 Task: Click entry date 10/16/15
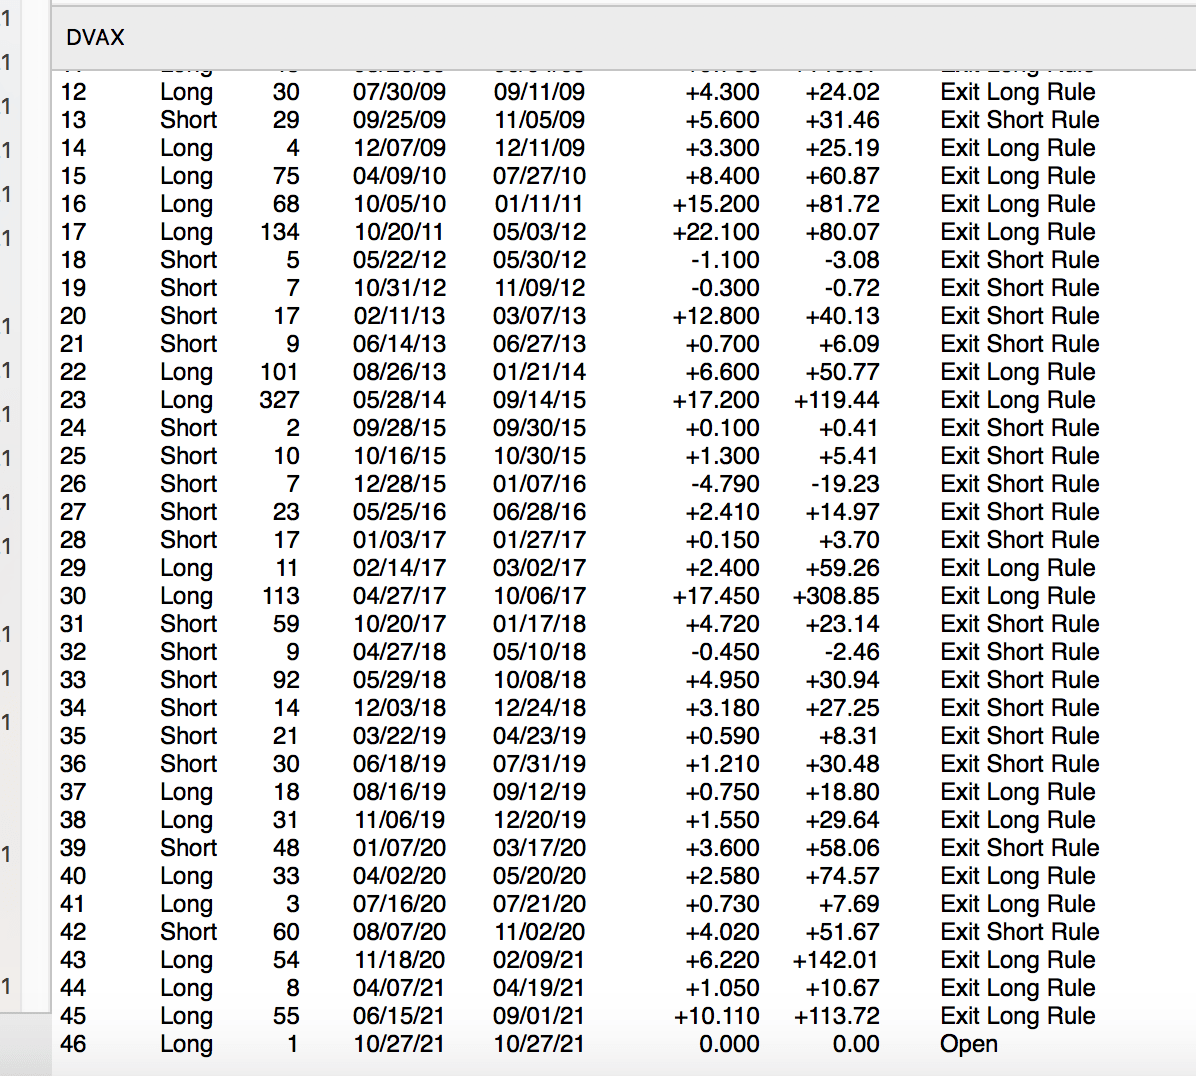[399, 456]
